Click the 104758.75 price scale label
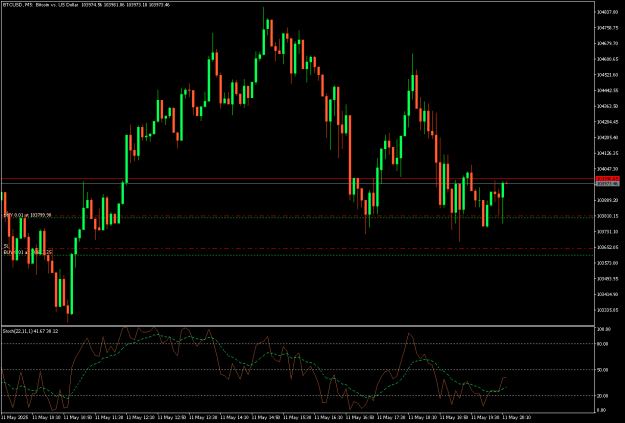This screenshot has height=423, width=625. click(607, 28)
